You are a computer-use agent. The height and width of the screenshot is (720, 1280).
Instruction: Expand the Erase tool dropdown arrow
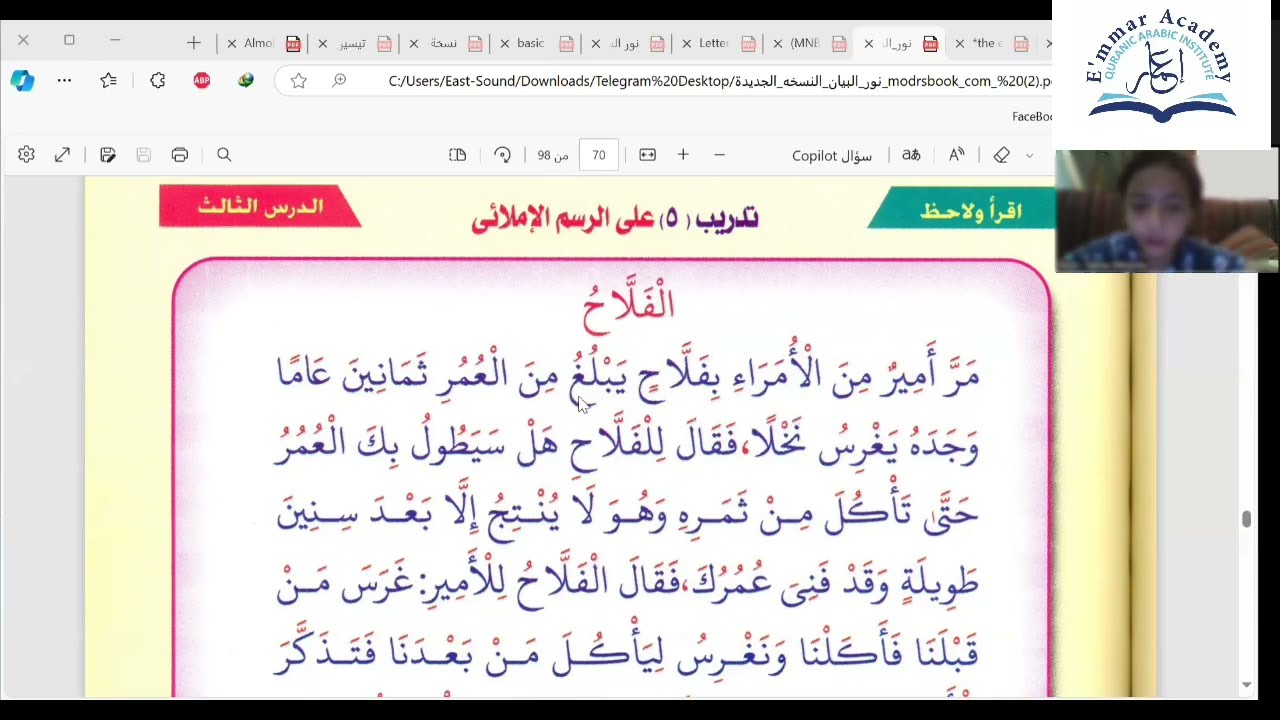click(x=1029, y=155)
